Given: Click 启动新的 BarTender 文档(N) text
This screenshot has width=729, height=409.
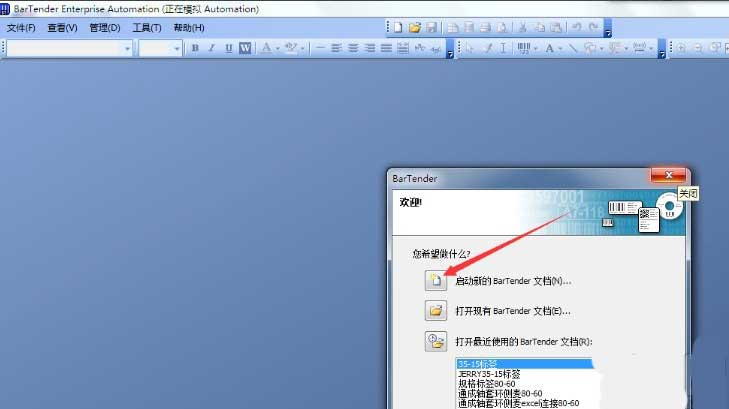Looking at the screenshot, I should coord(513,281).
